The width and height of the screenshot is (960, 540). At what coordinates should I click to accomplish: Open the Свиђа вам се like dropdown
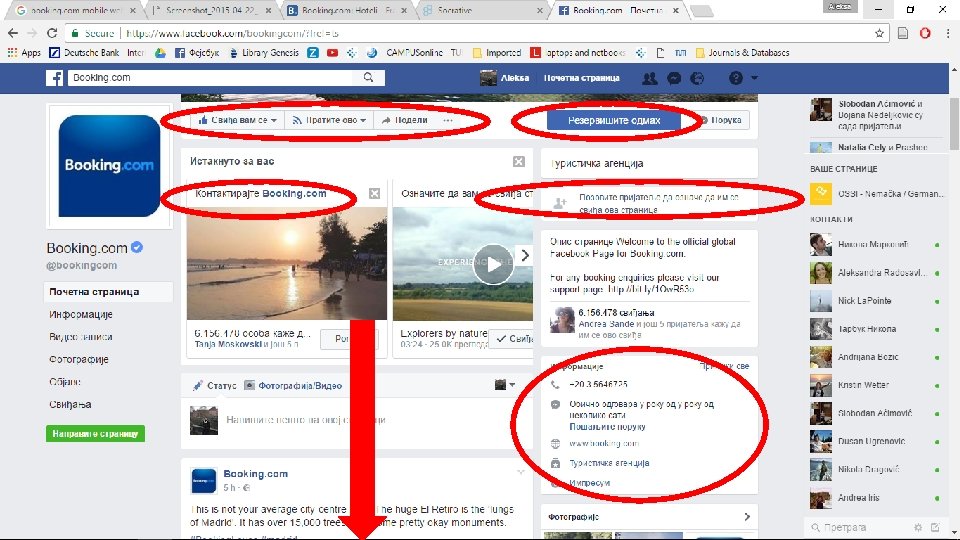(237, 120)
